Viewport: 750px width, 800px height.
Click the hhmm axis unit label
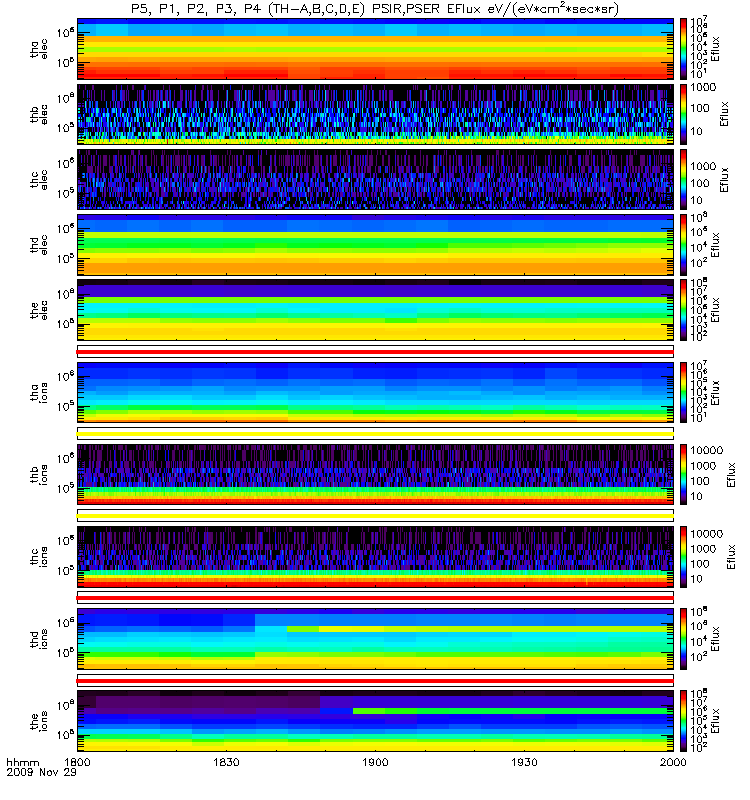pyautogui.click(x=22, y=762)
